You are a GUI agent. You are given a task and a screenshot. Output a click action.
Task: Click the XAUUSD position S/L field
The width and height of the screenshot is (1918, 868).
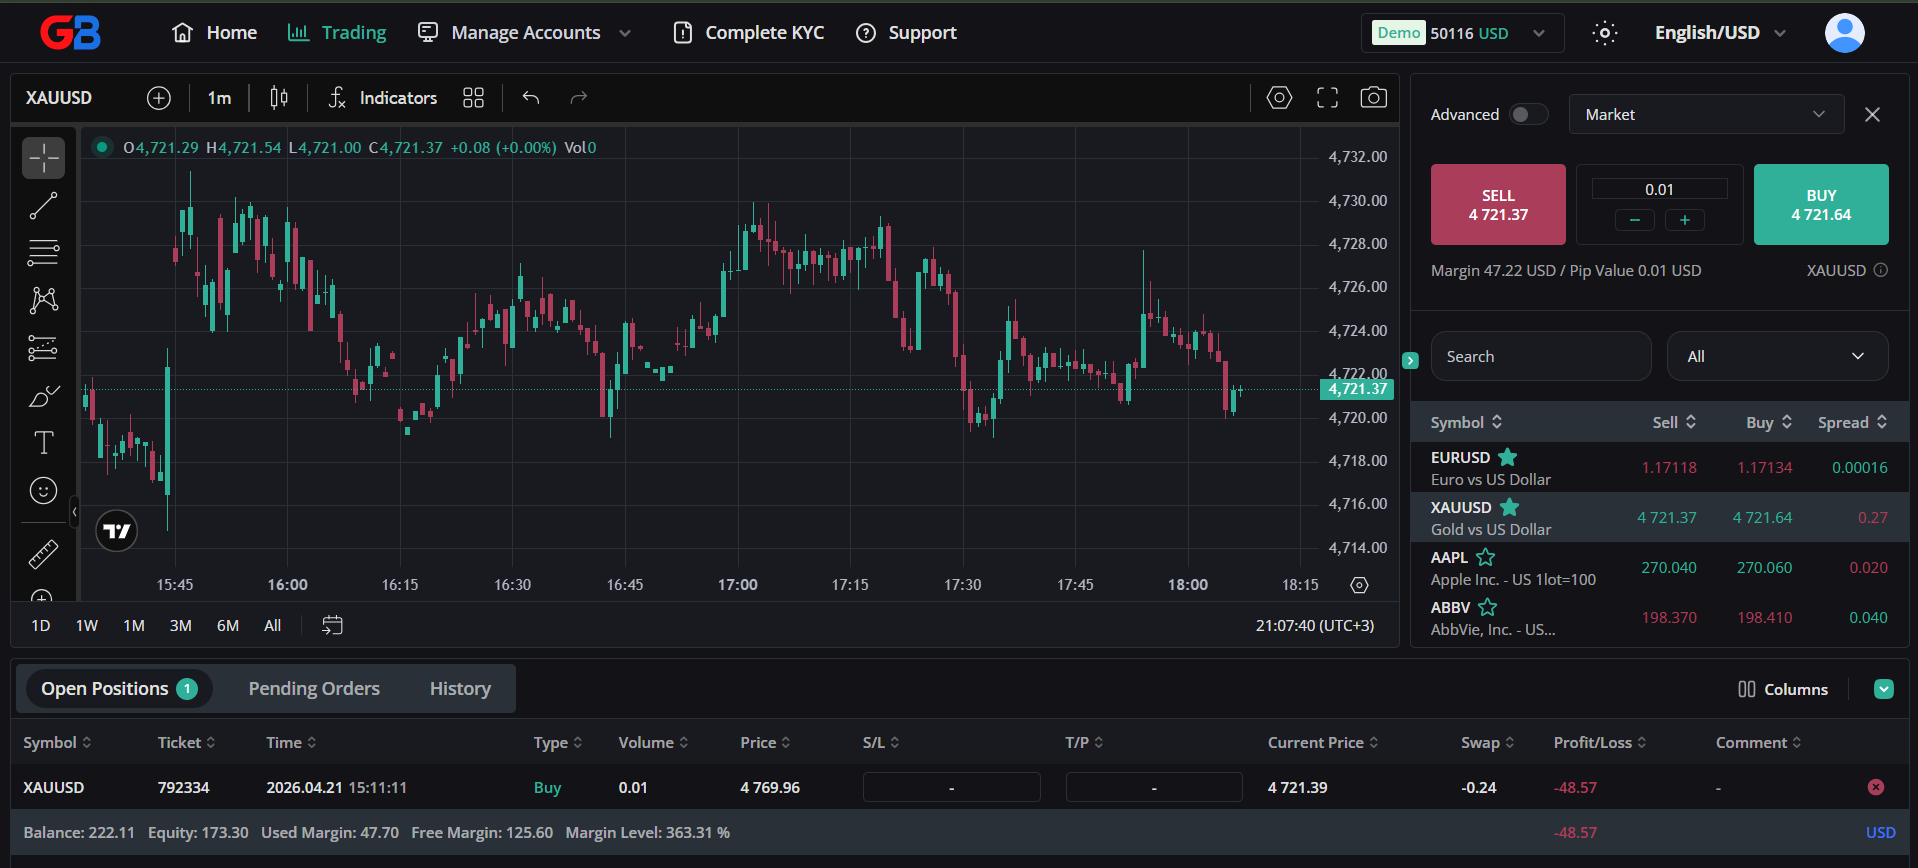coord(951,787)
